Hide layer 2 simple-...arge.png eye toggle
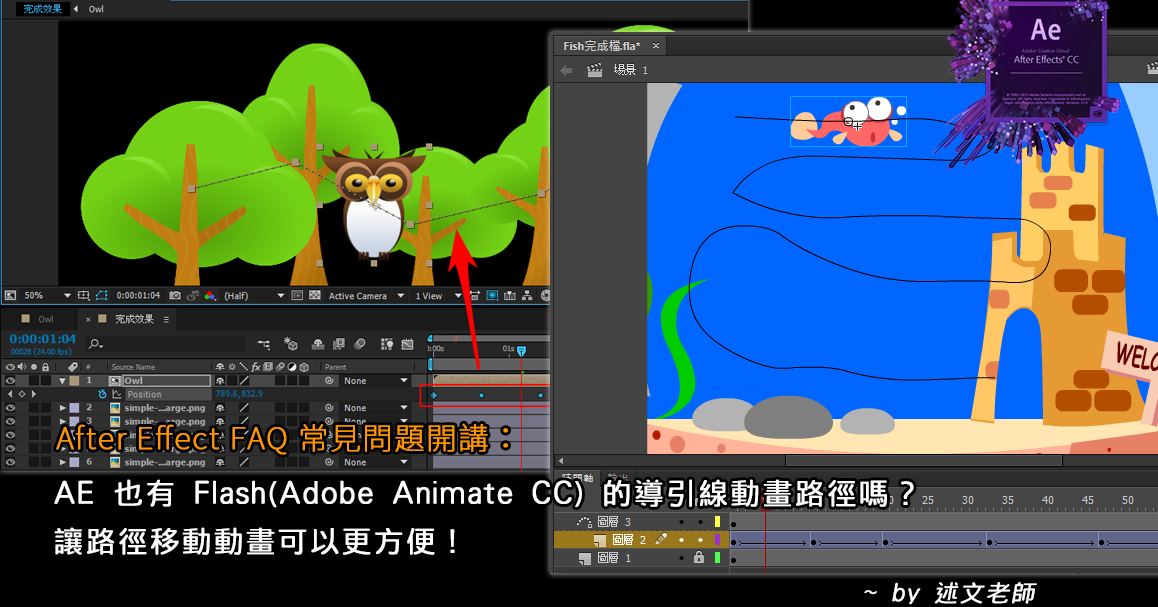1158x607 pixels. pos(10,408)
